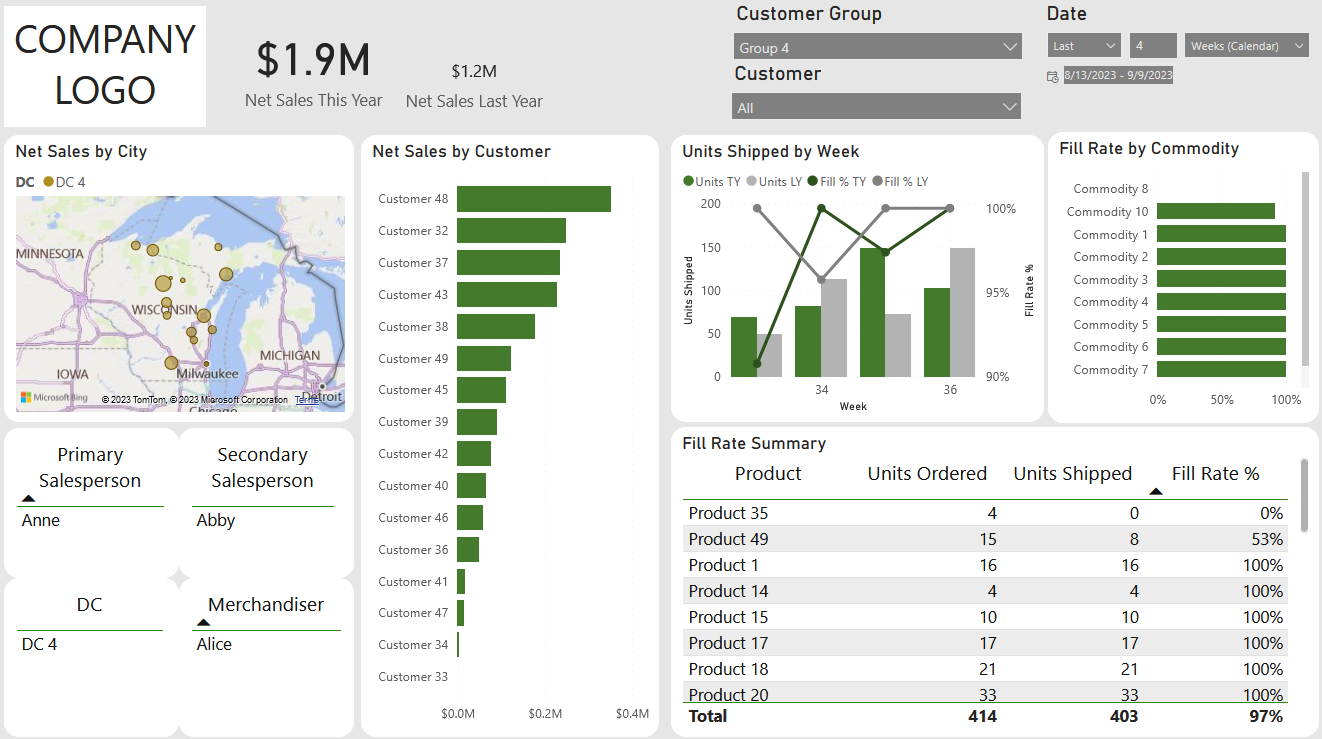The width and height of the screenshot is (1322, 739).
Task: Click the date number input field showing 4
Action: pos(1153,46)
